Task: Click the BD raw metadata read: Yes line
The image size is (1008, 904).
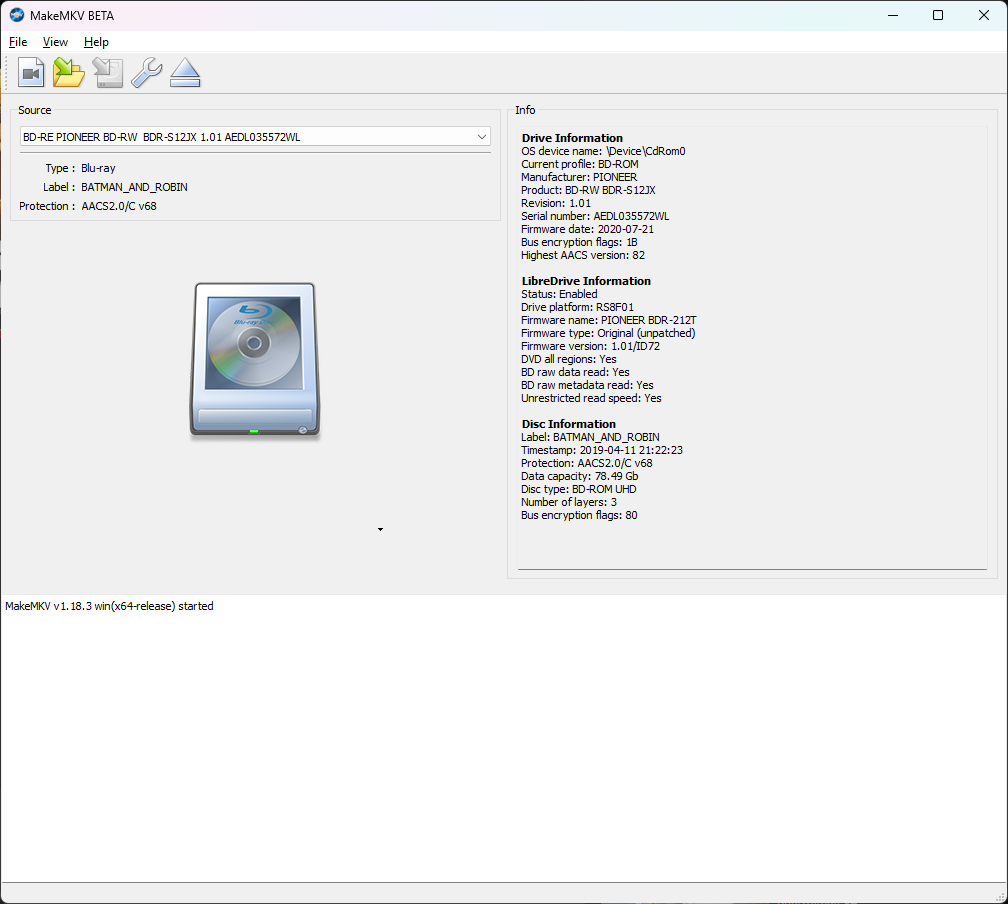Action: click(588, 385)
